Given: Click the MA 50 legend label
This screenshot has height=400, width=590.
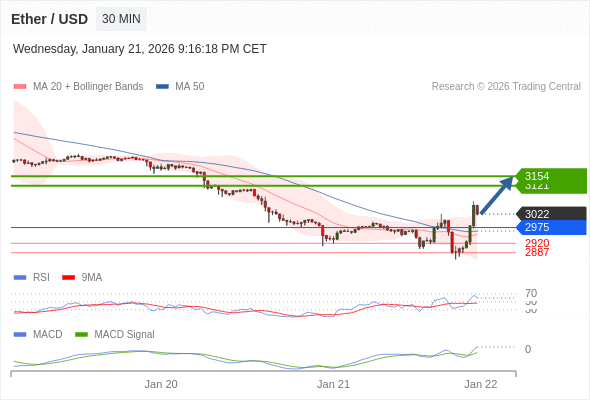Looking at the screenshot, I should [190, 87].
